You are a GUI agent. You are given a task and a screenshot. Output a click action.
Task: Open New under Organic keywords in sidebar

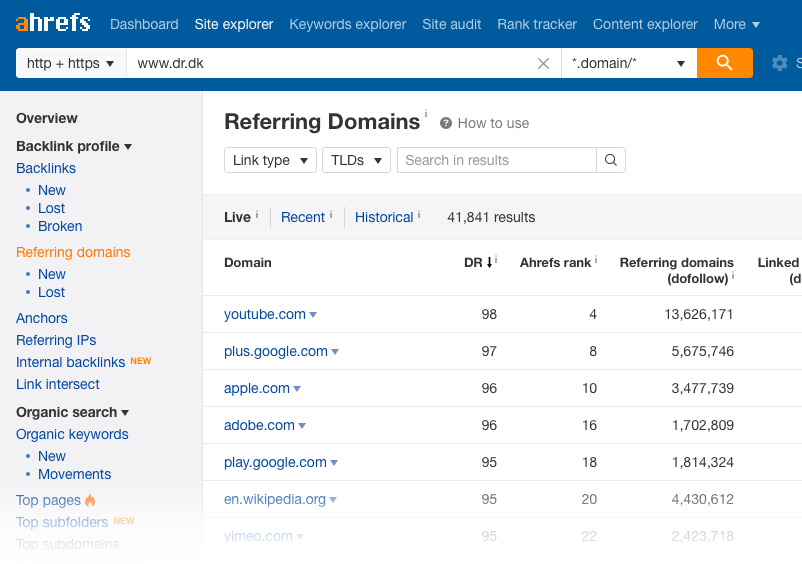52,456
